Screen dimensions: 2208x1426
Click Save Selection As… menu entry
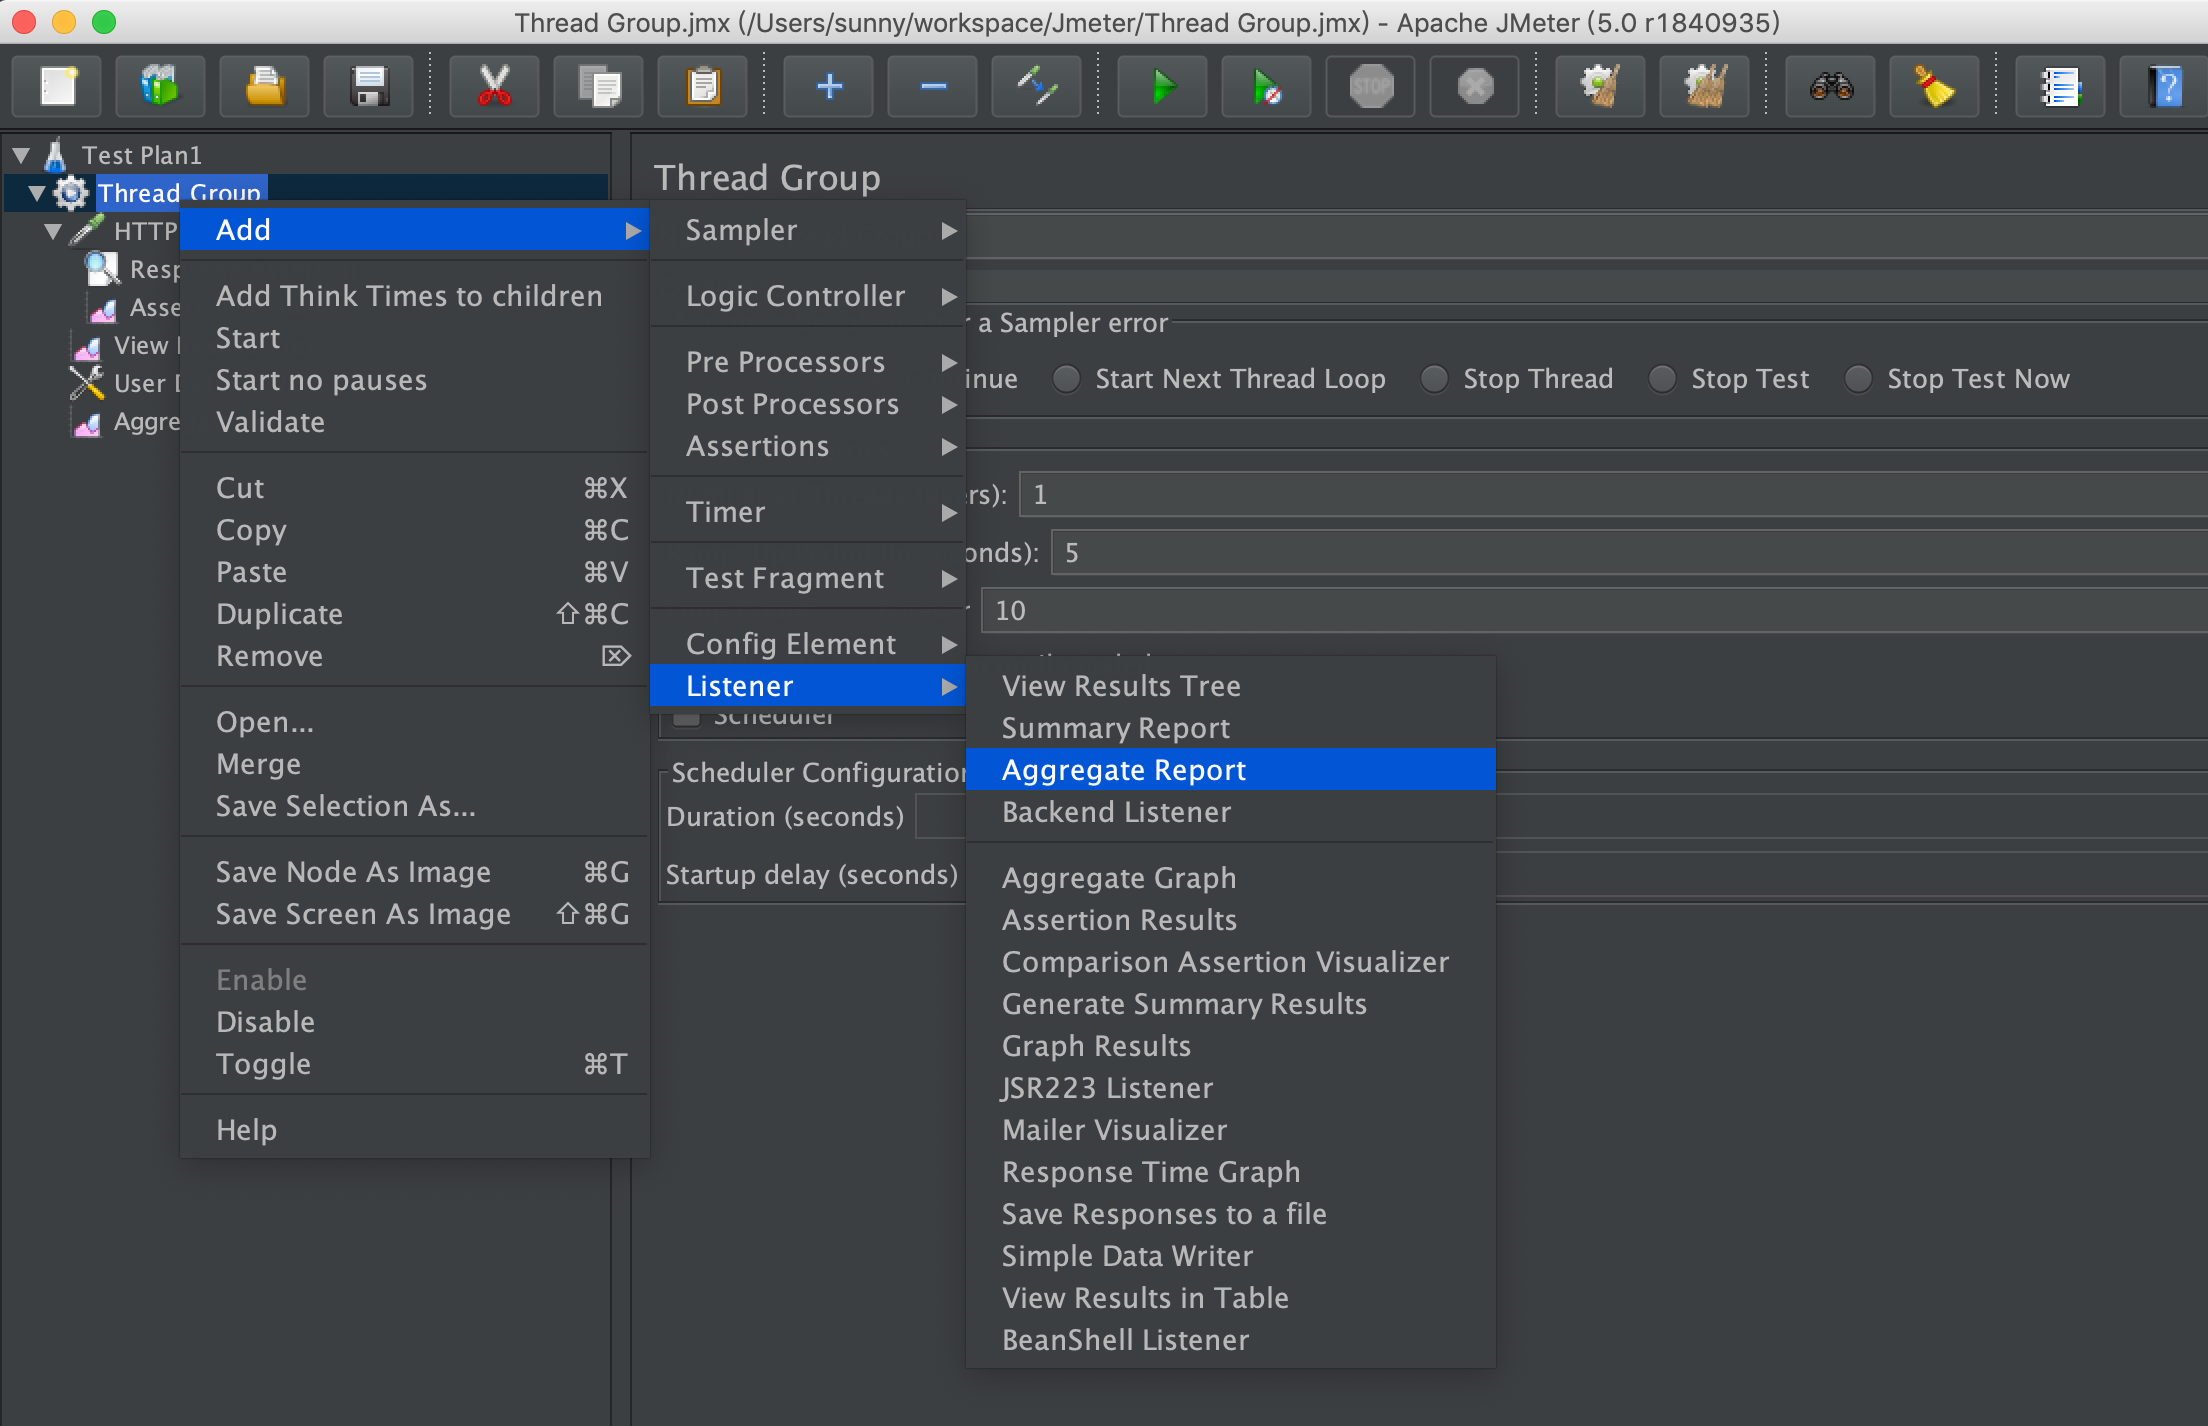pos(345,806)
